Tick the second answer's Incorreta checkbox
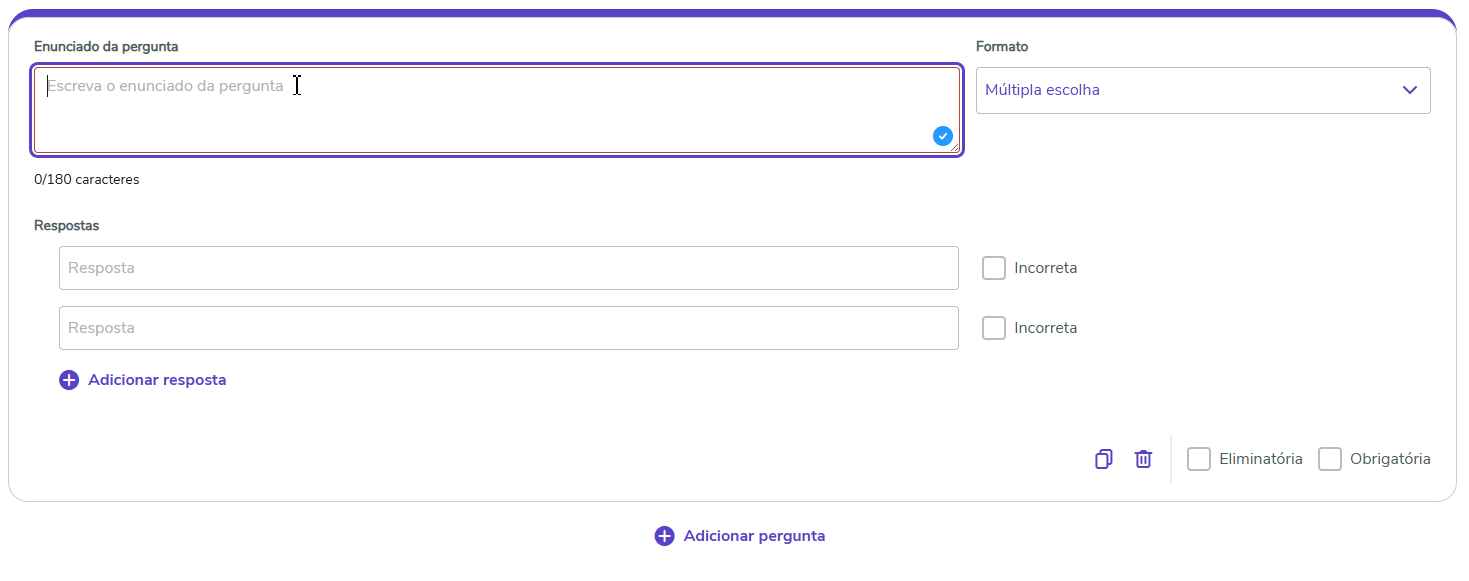This screenshot has width=1469, height=581. pyautogui.click(x=994, y=328)
